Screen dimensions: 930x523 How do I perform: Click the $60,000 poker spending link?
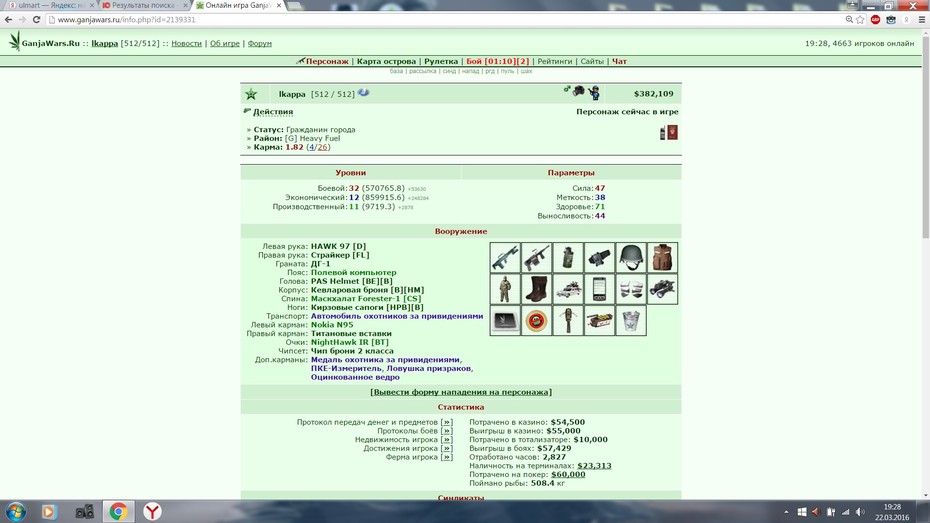(568, 474)
